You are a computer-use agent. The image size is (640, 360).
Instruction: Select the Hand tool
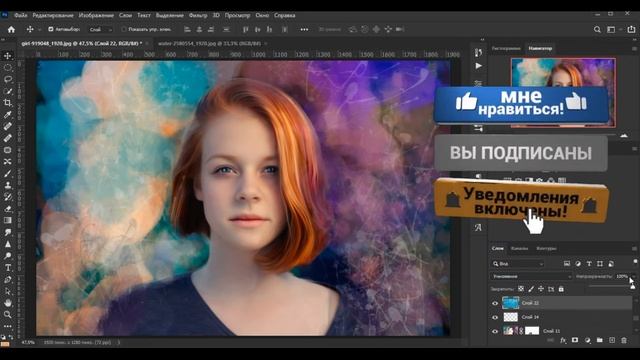(8, 303)
